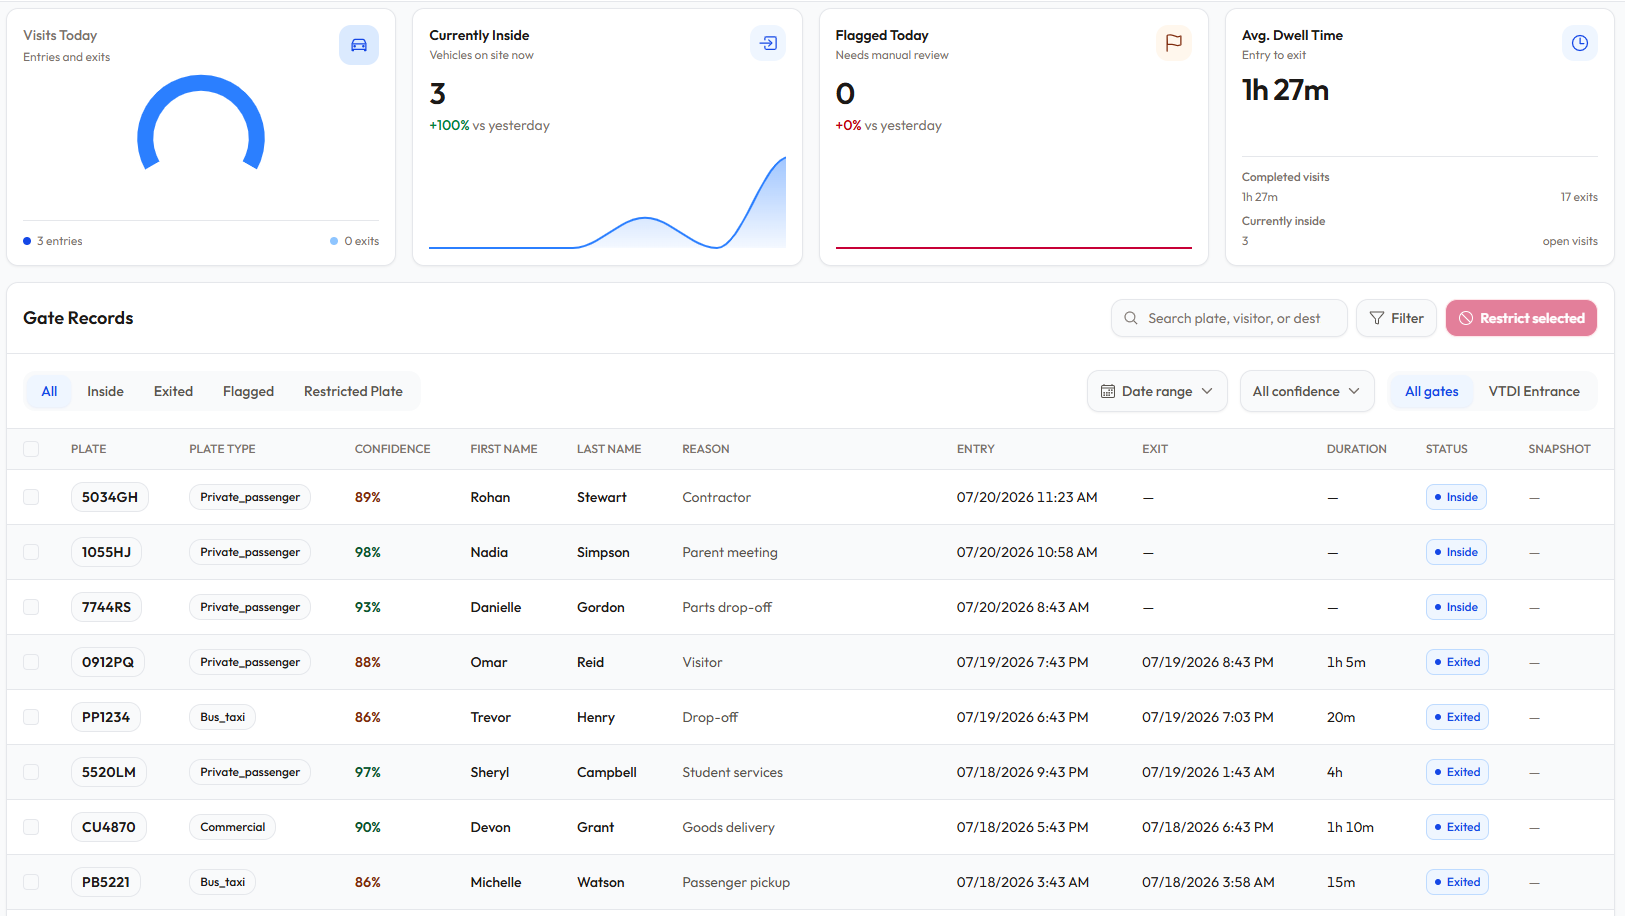Click the STATUS column header
Viewport: 1625px width, 916px height.
pos(1446,449)
